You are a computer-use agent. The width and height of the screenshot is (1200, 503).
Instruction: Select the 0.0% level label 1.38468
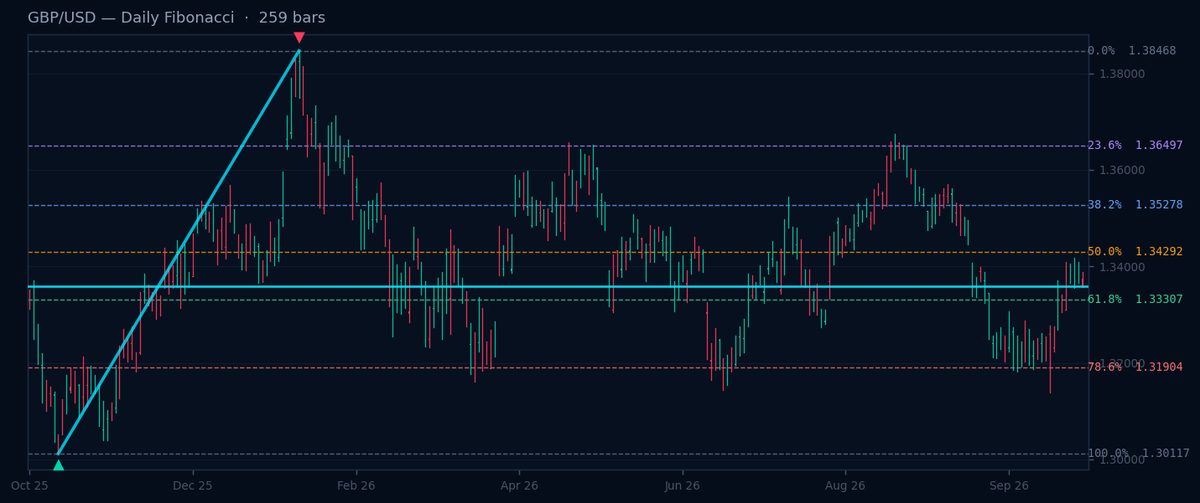pyautogui.click(x=1131, y=51)
